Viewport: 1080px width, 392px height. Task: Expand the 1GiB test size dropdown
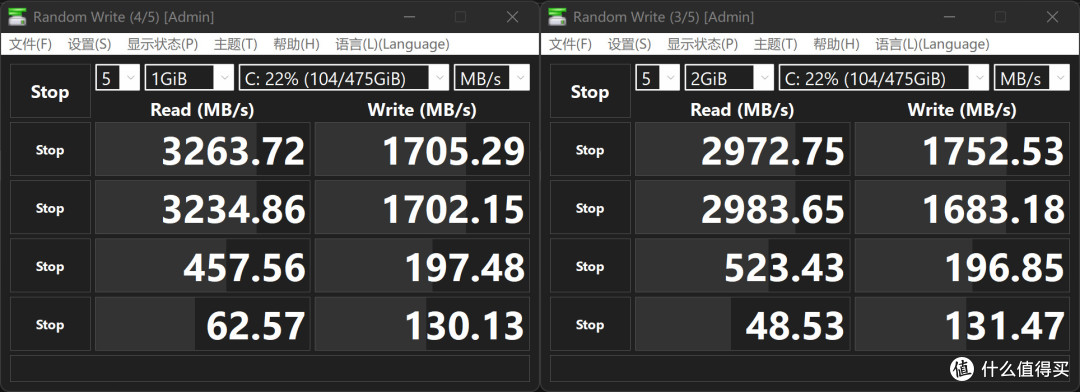189,78
